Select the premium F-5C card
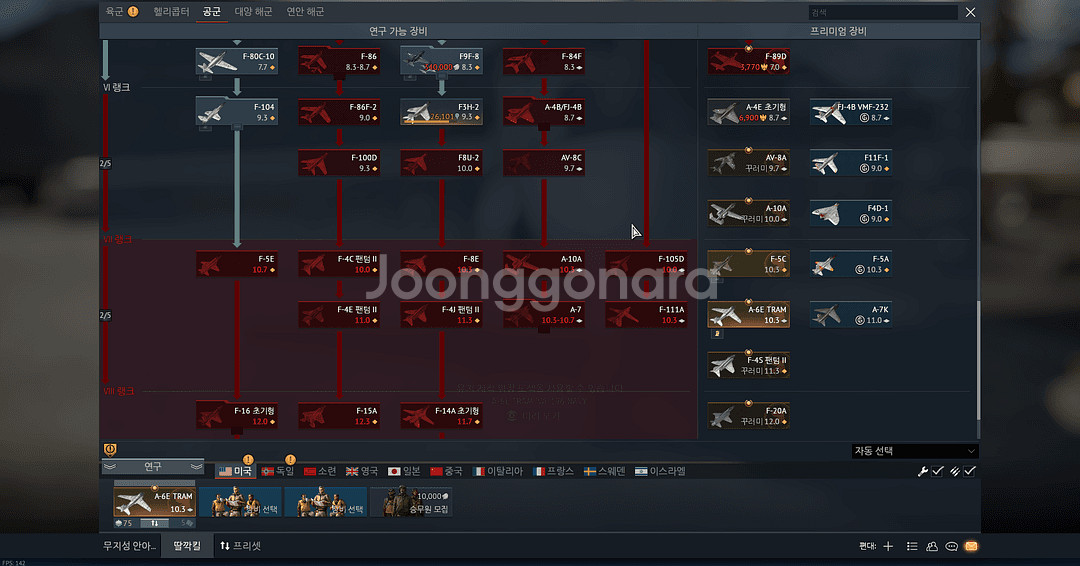This screenshot has width=1080, height=566. click(x=749, y=264)
